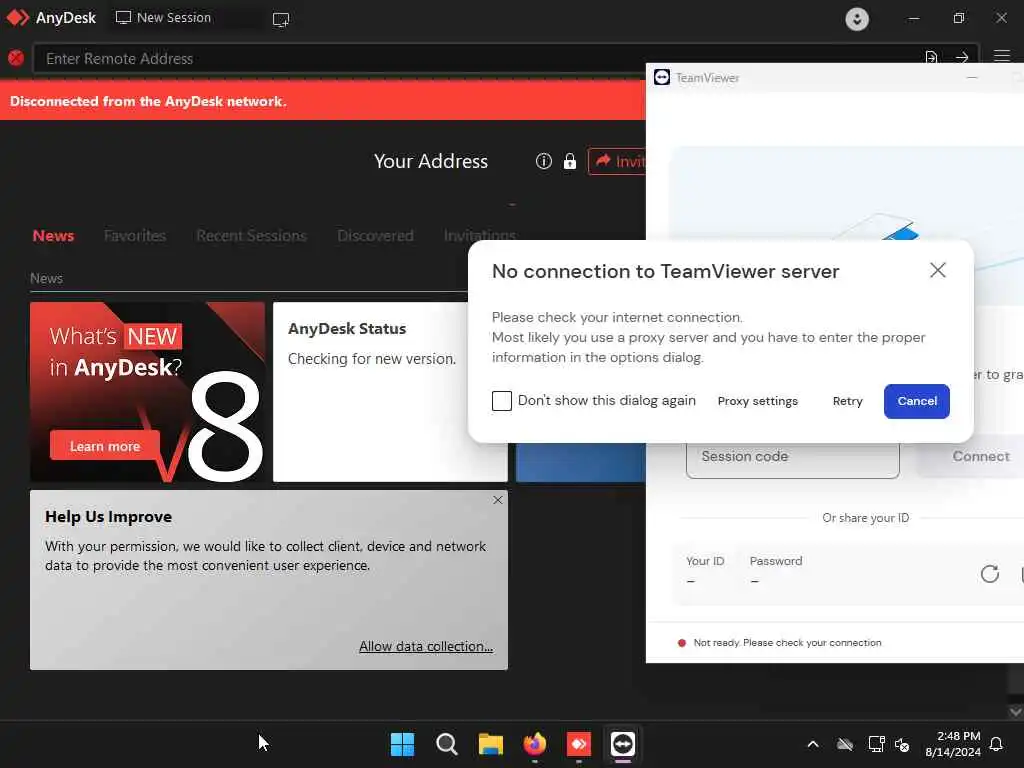Click the AnyDesk Status card
Image resolution: width=1024 pixels, height=768 pixels.
[389, 391]
